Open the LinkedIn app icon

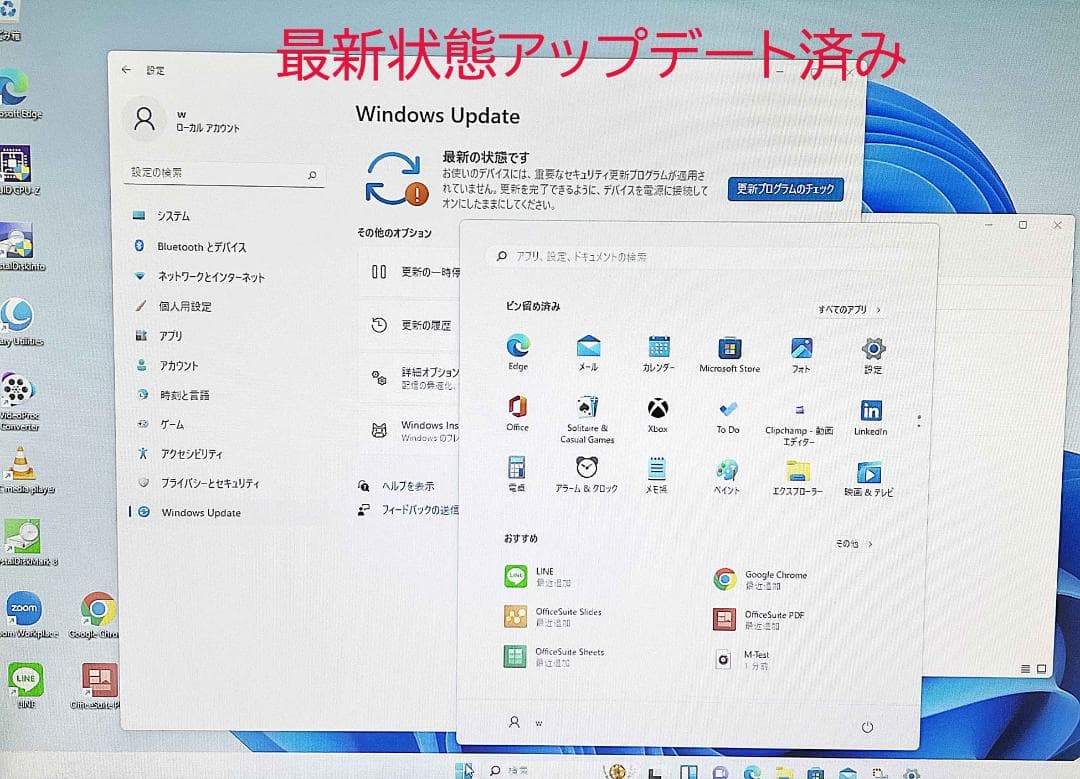870,408
